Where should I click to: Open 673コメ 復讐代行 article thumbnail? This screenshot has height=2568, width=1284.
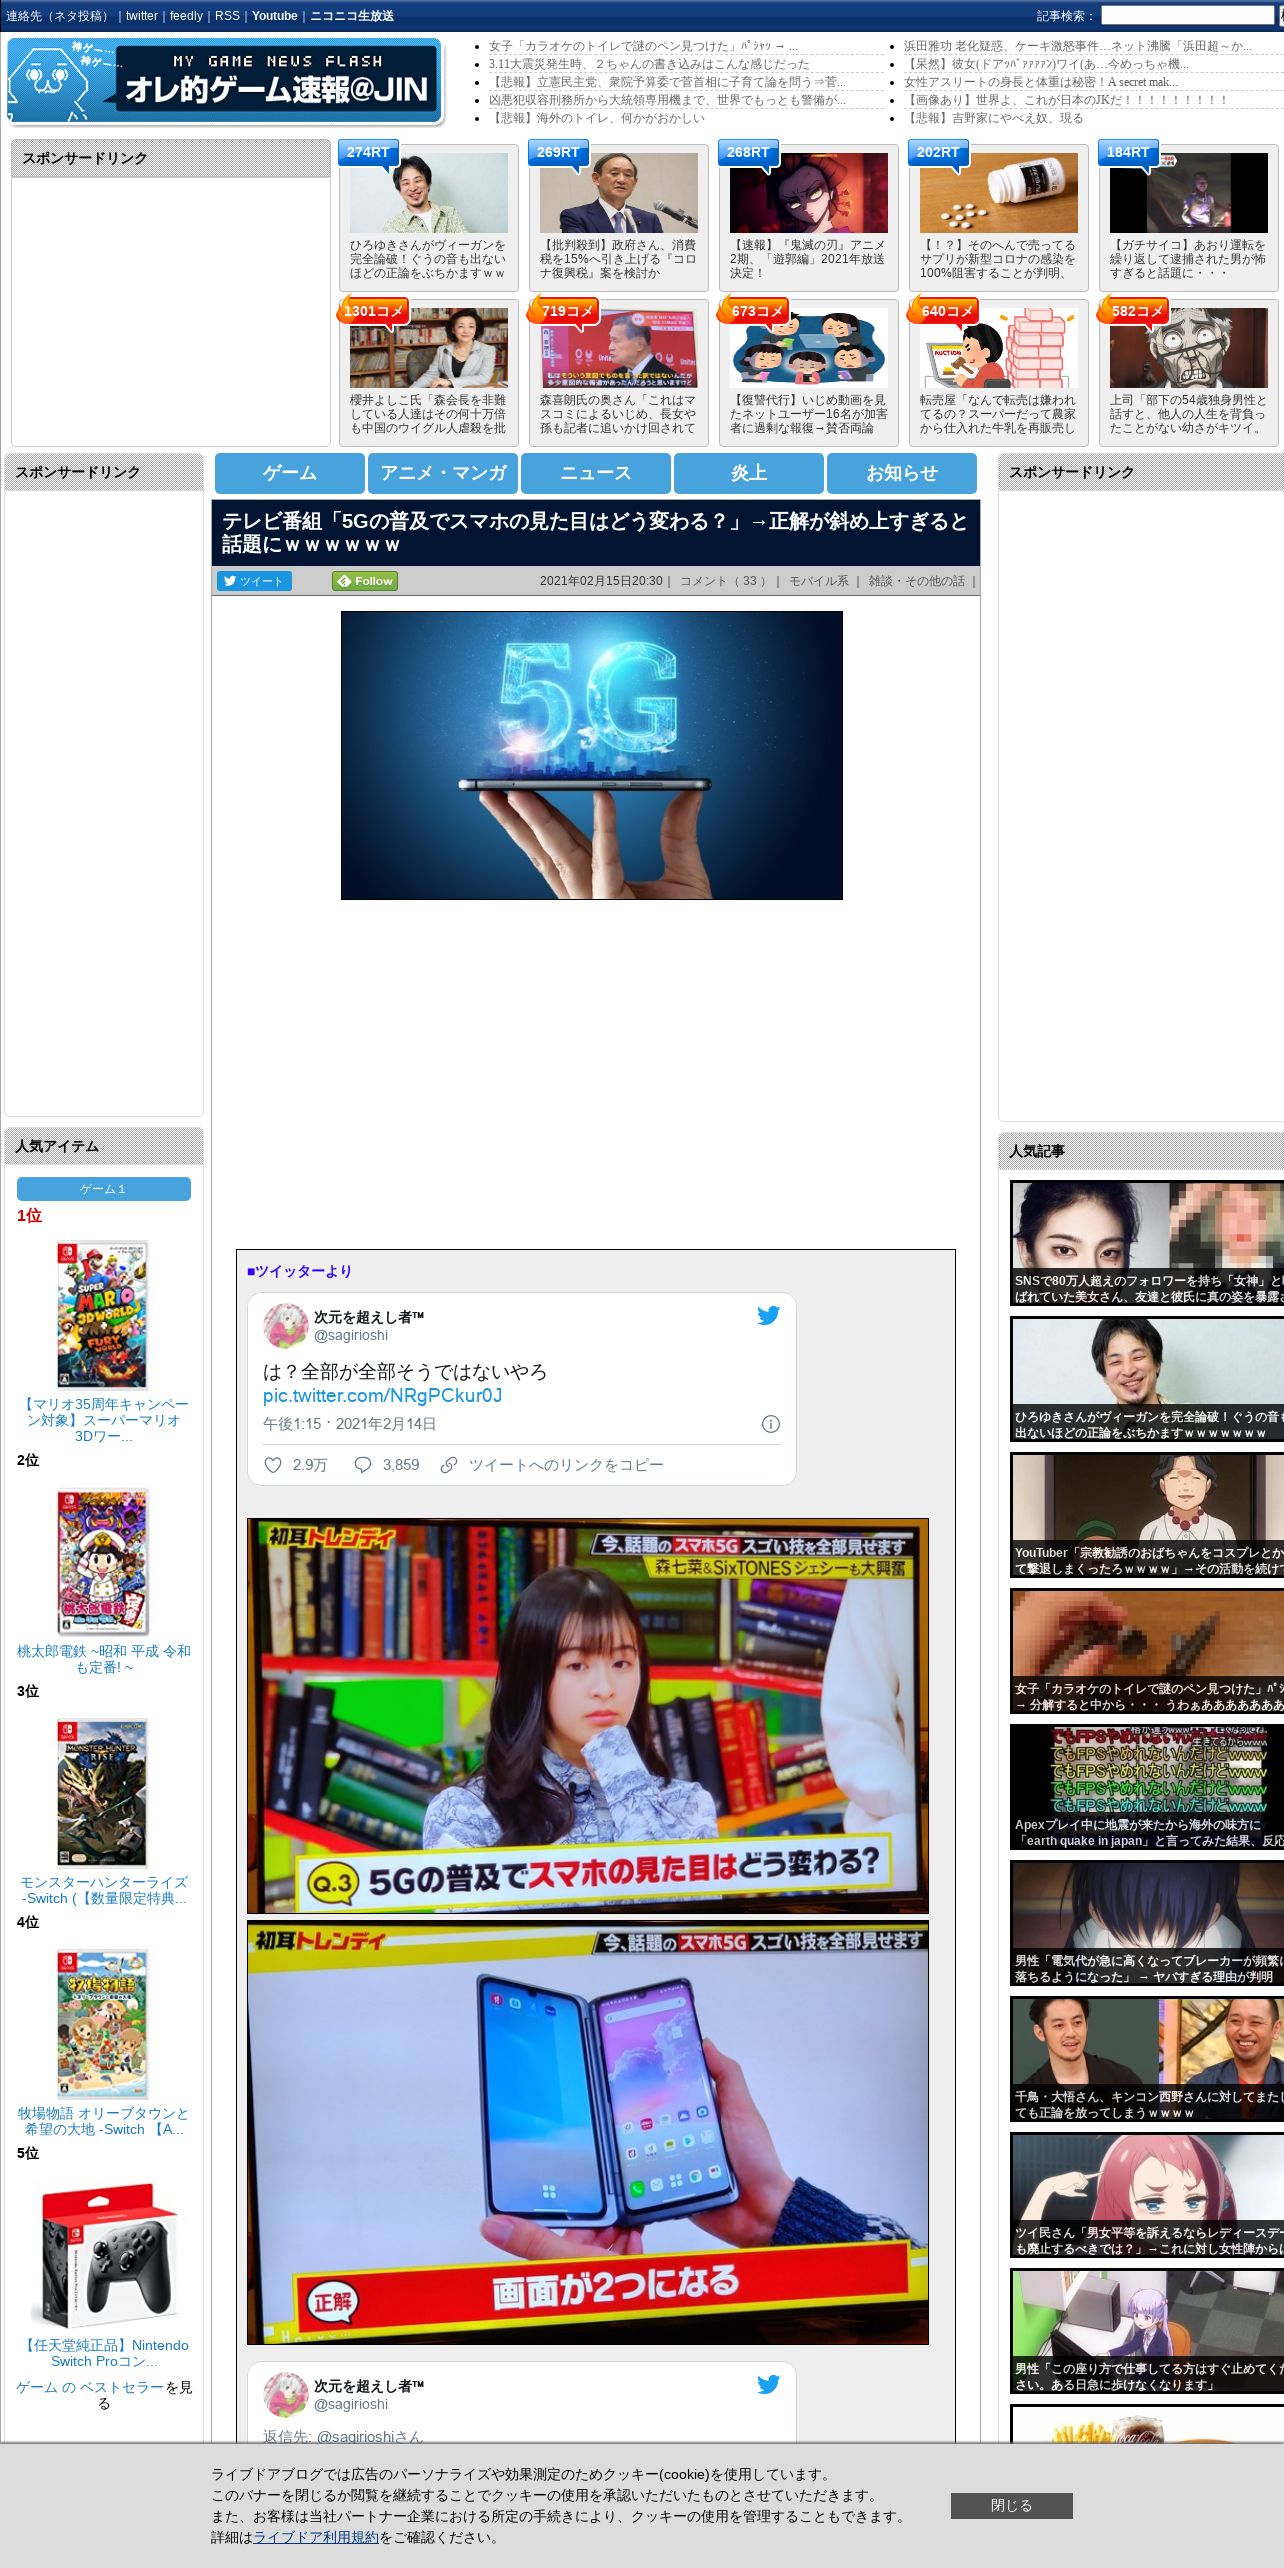tap(809, 347)
